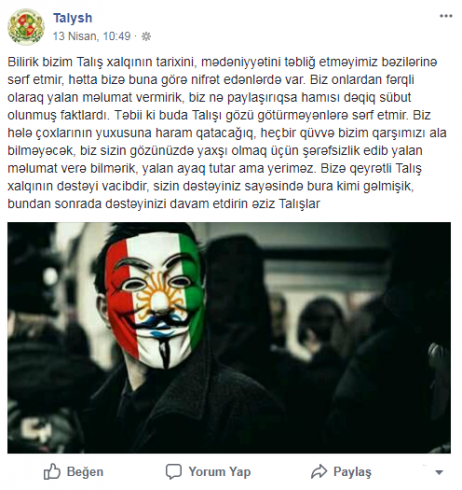
Task: Click the curved arrow share icon
Action: 319,472
